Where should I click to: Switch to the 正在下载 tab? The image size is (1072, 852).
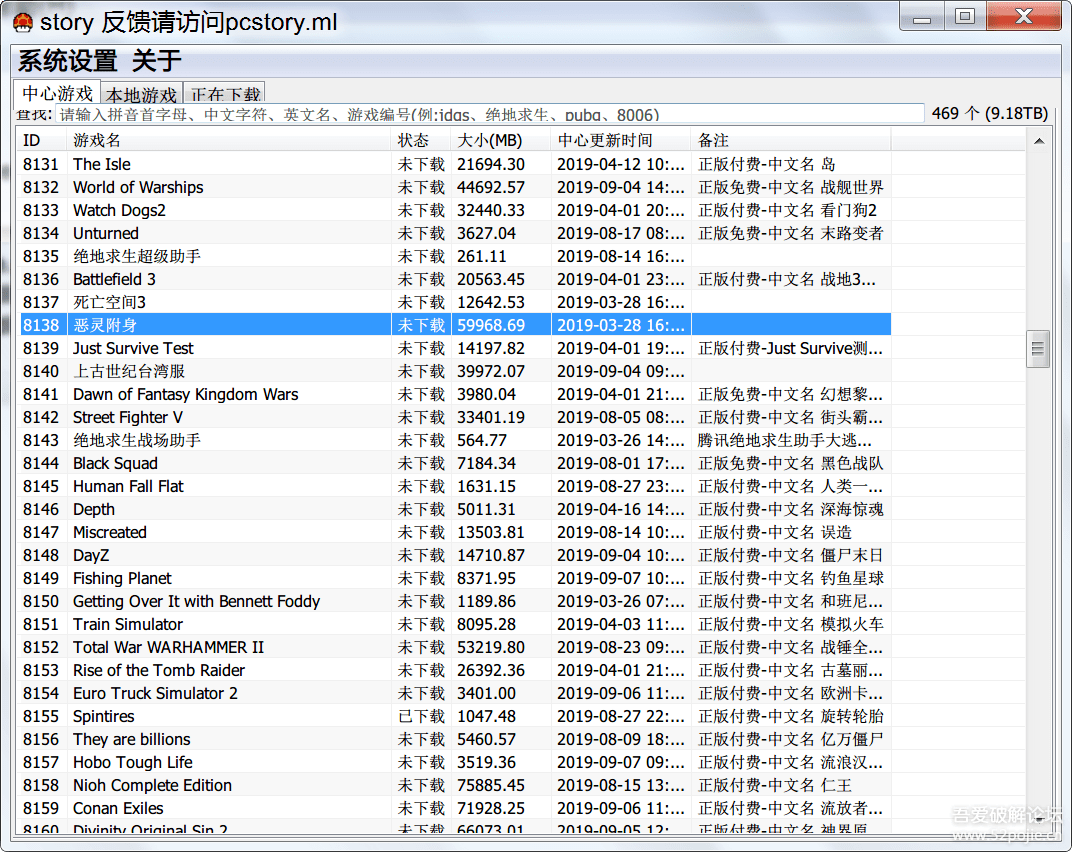[x=225, y=95]
